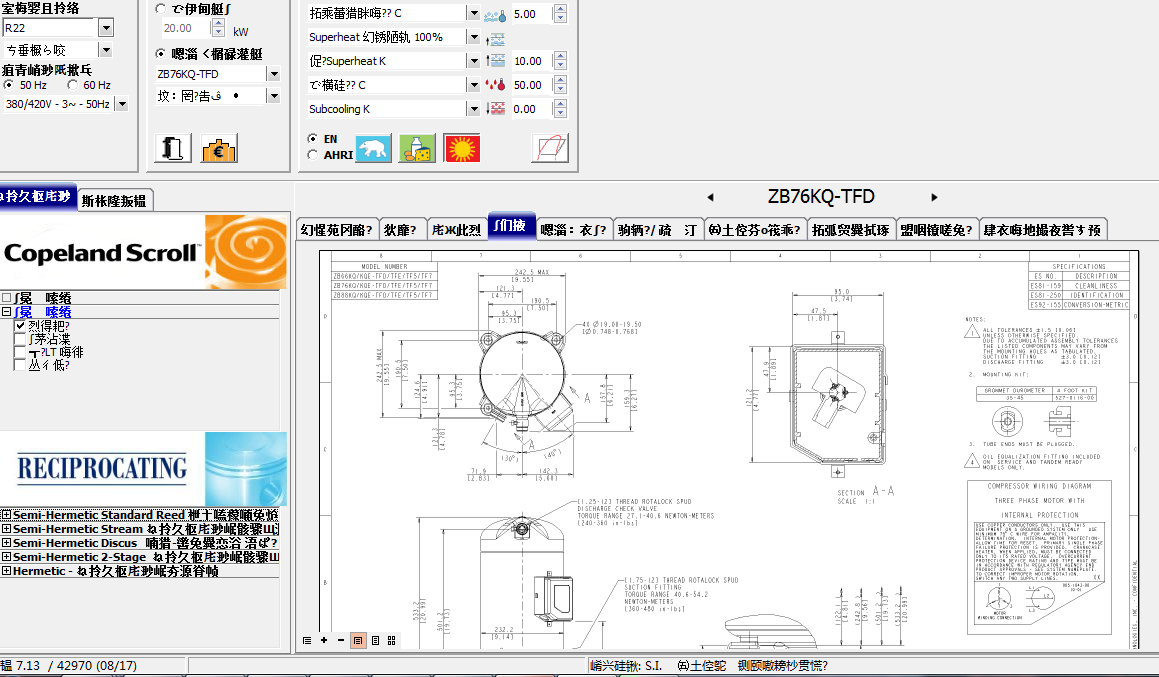Viewport: 1159px width, 677px height.
Task: Select the 60 Hz radio button
Action: click(72, 85)
